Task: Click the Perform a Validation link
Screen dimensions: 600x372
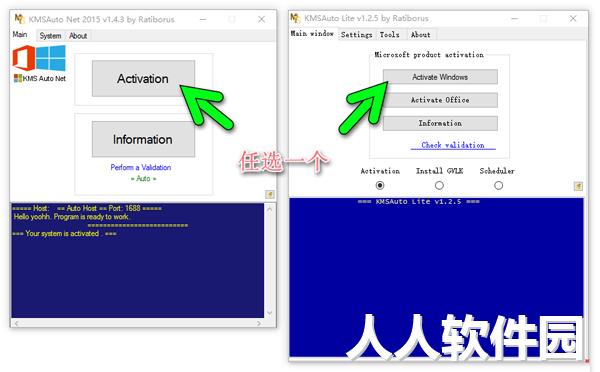Action: [x=141, y=167]
